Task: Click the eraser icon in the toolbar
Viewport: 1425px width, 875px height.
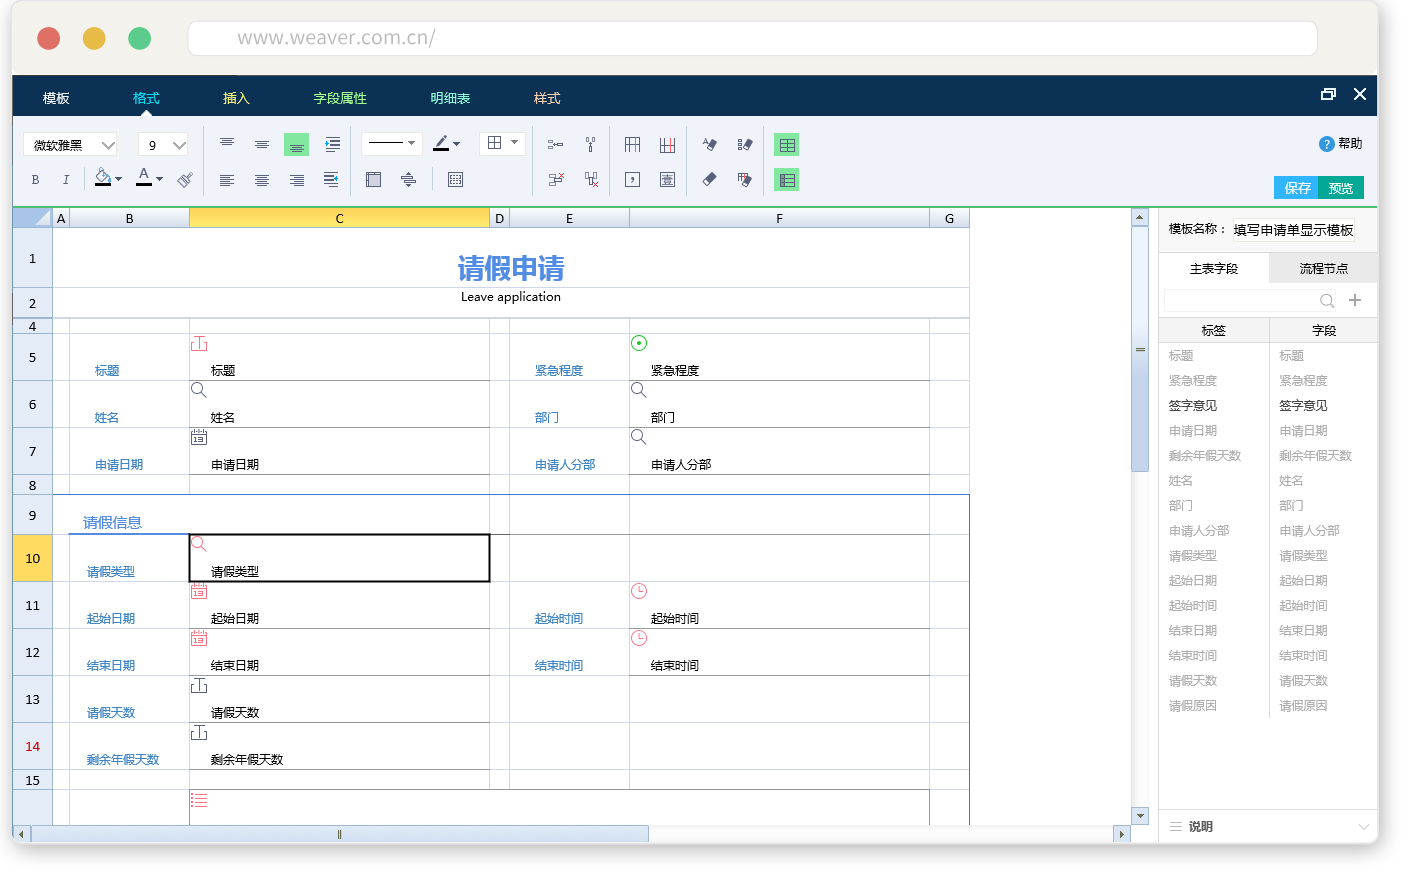Action: click(709, 180)
